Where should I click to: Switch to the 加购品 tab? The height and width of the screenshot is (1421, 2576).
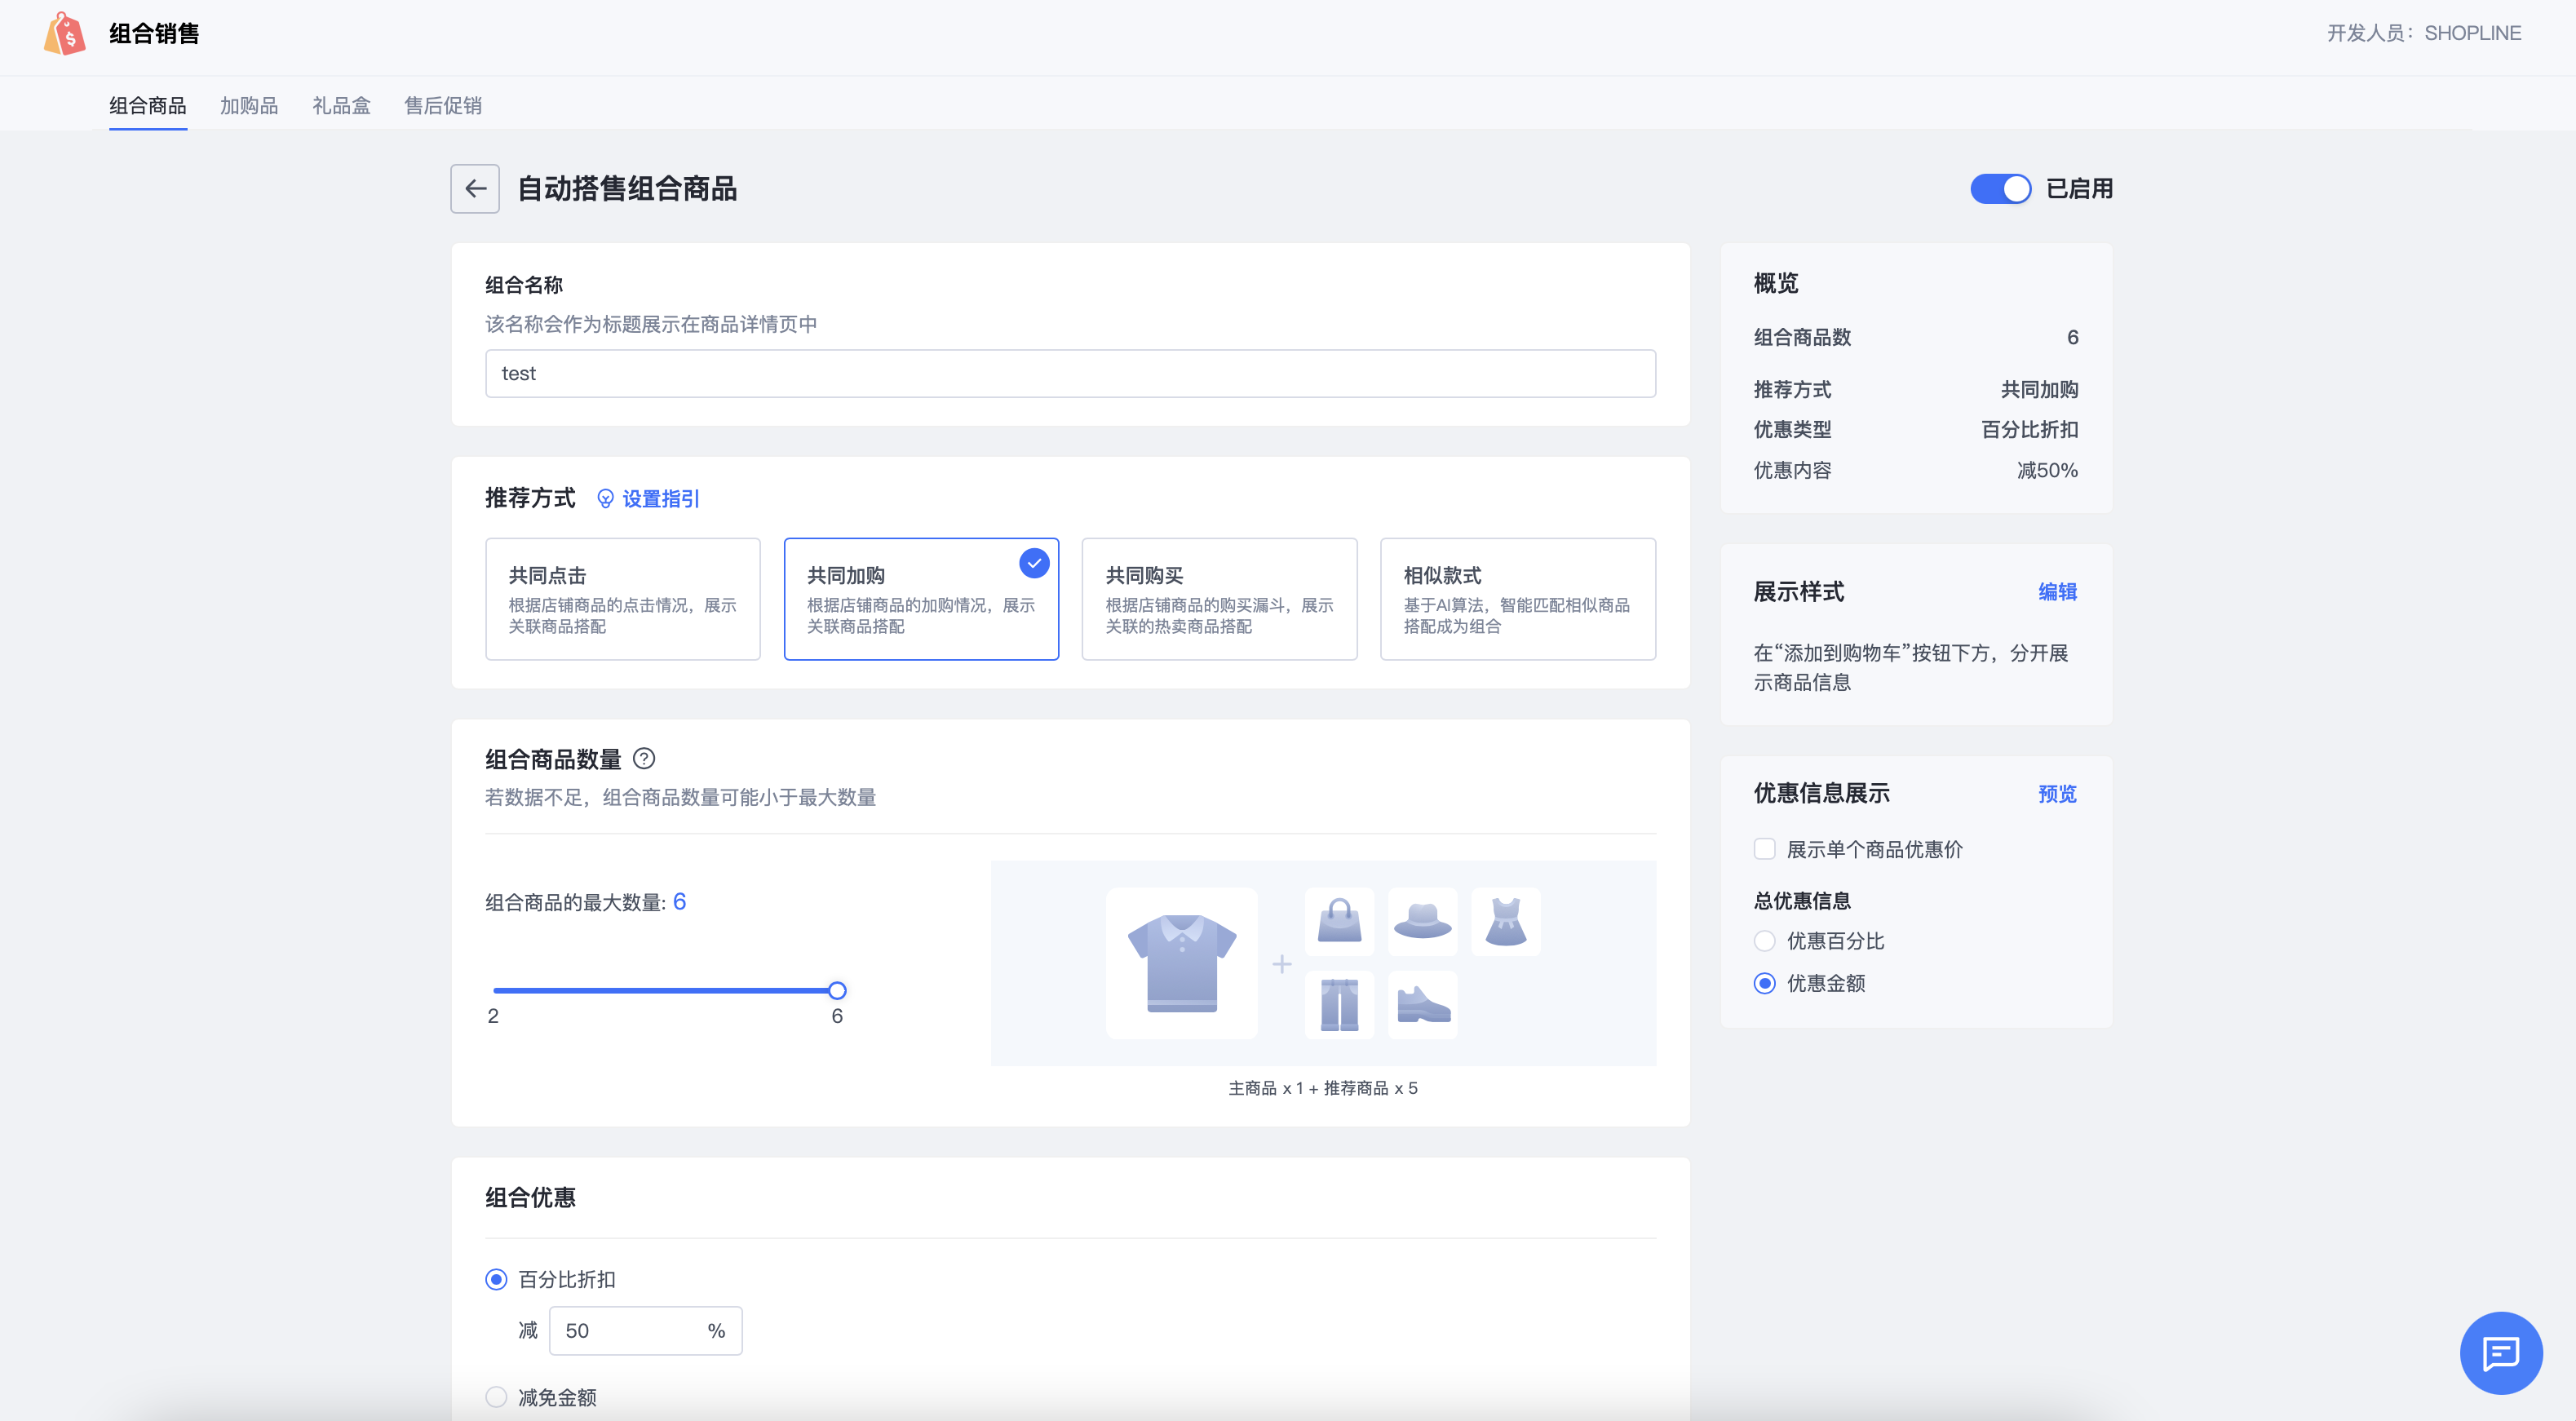[x=249, y=106]
